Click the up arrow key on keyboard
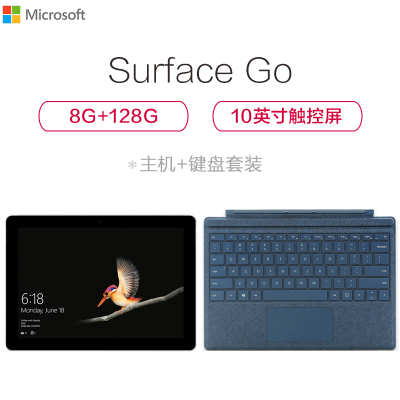400x400 pixels. coord(371,293)
